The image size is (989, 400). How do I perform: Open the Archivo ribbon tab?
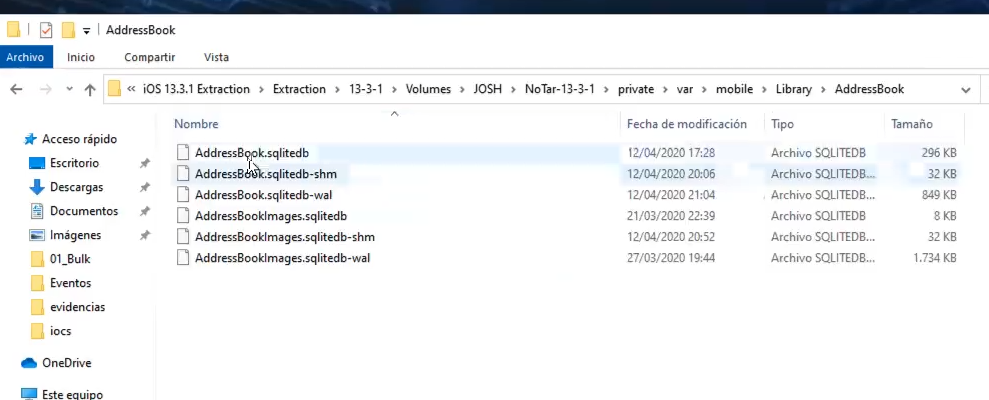tap(25, 57)
